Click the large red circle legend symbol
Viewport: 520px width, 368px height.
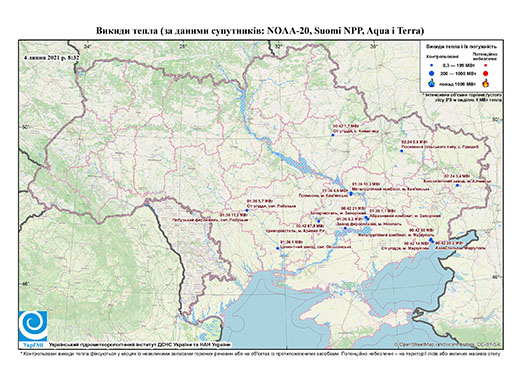click(x=486, y=73)
